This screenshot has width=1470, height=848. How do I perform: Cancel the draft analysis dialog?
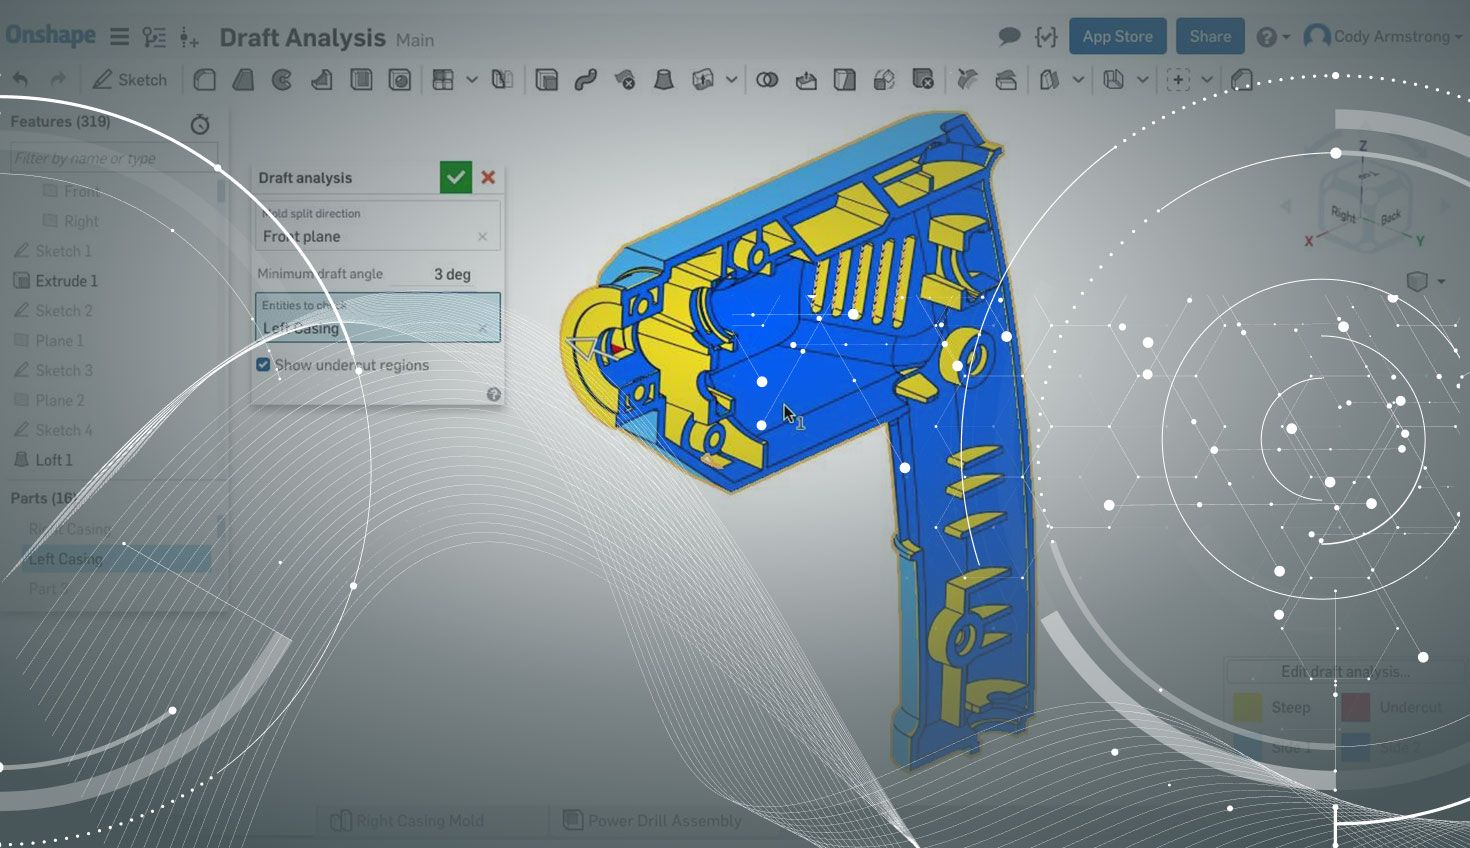point(488,177)
